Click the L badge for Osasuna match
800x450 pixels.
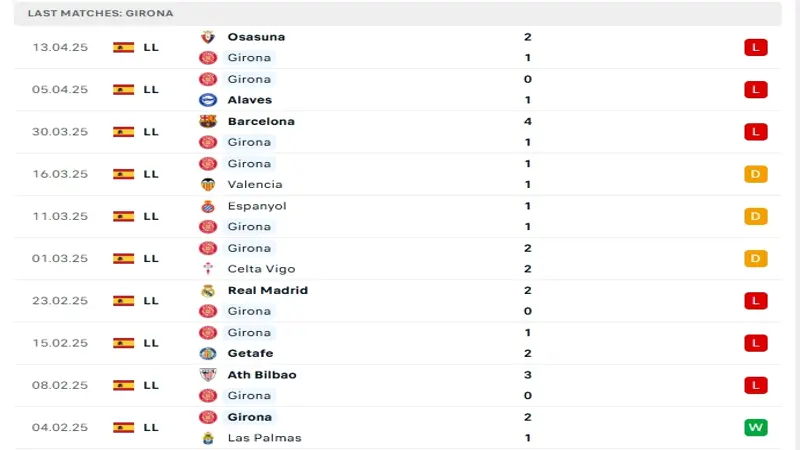(755, 47)
